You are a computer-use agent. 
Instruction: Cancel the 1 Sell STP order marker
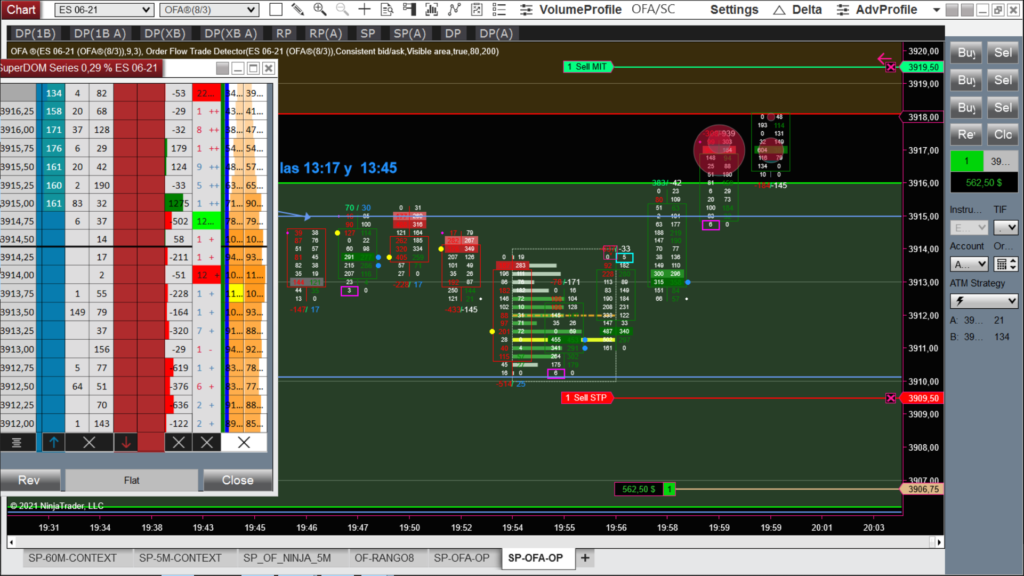[890, 398]
